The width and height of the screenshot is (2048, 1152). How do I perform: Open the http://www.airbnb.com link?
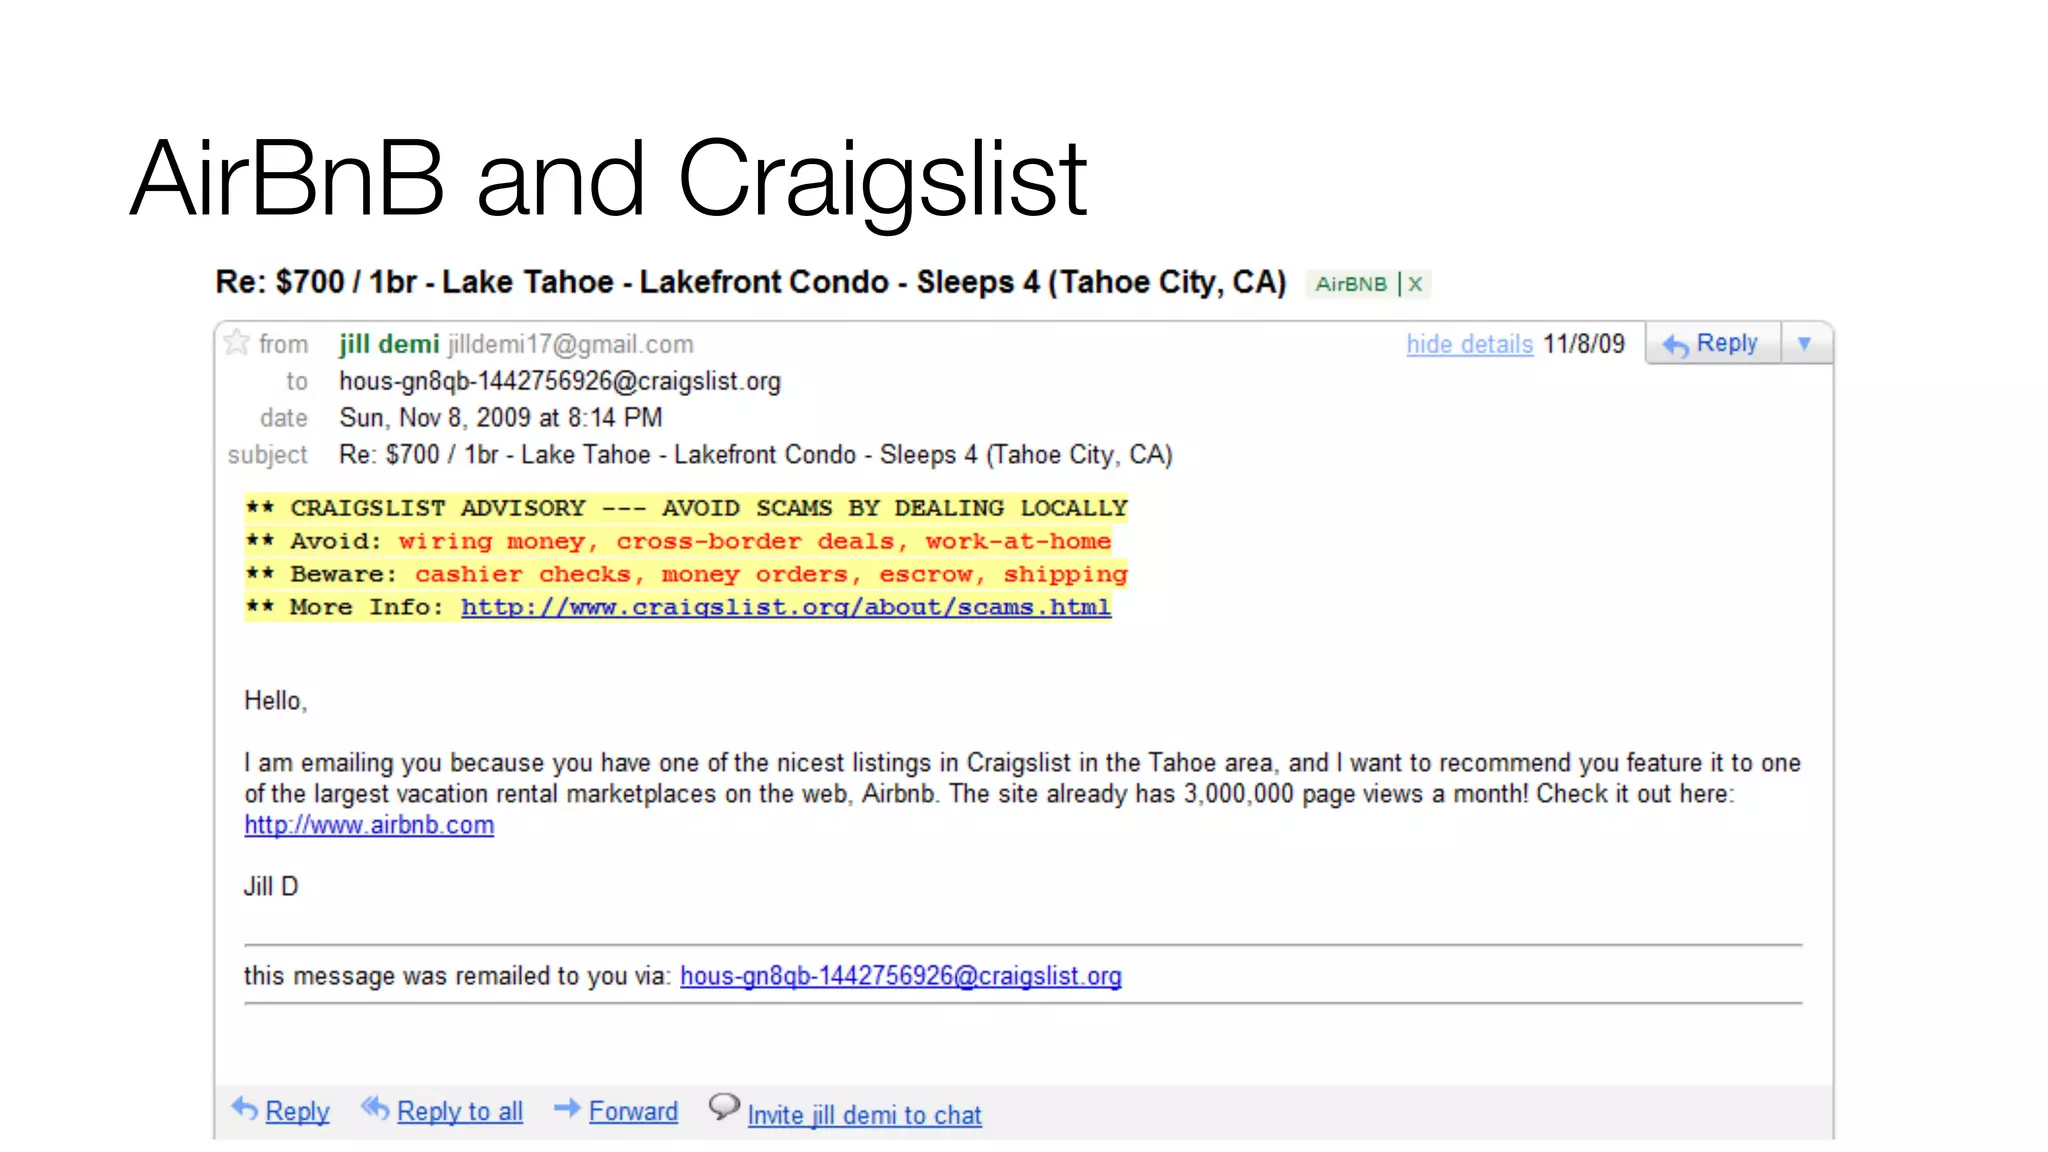coord(369,825)
